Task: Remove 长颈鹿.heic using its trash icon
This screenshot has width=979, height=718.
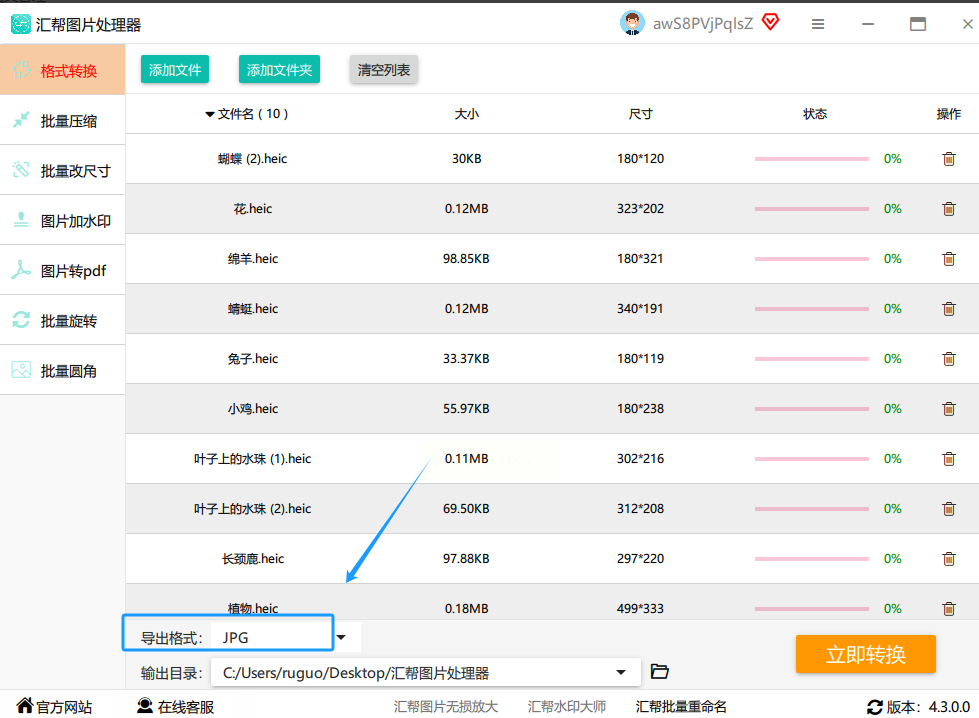Action: 948,558
